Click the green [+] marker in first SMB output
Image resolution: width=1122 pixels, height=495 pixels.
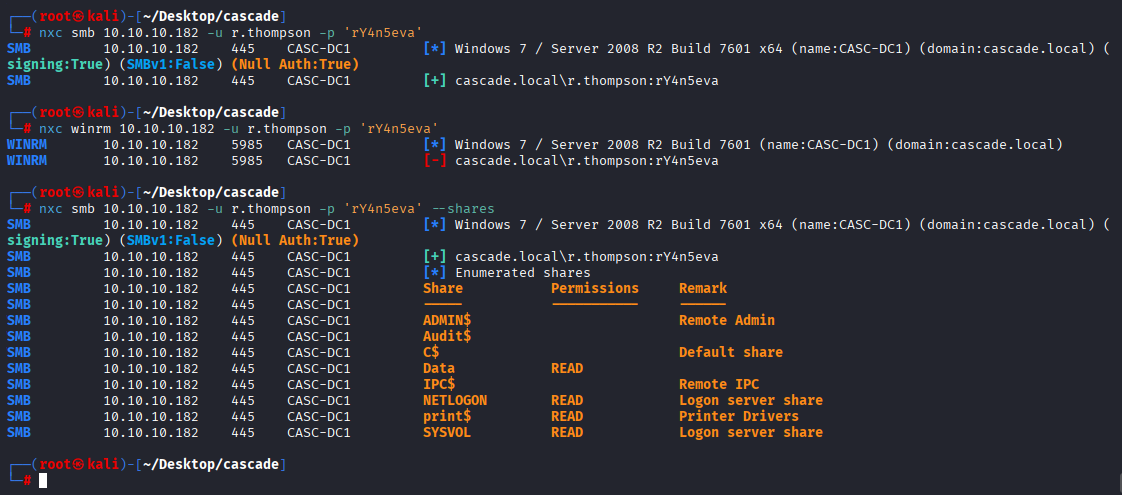tap(435, 81)
